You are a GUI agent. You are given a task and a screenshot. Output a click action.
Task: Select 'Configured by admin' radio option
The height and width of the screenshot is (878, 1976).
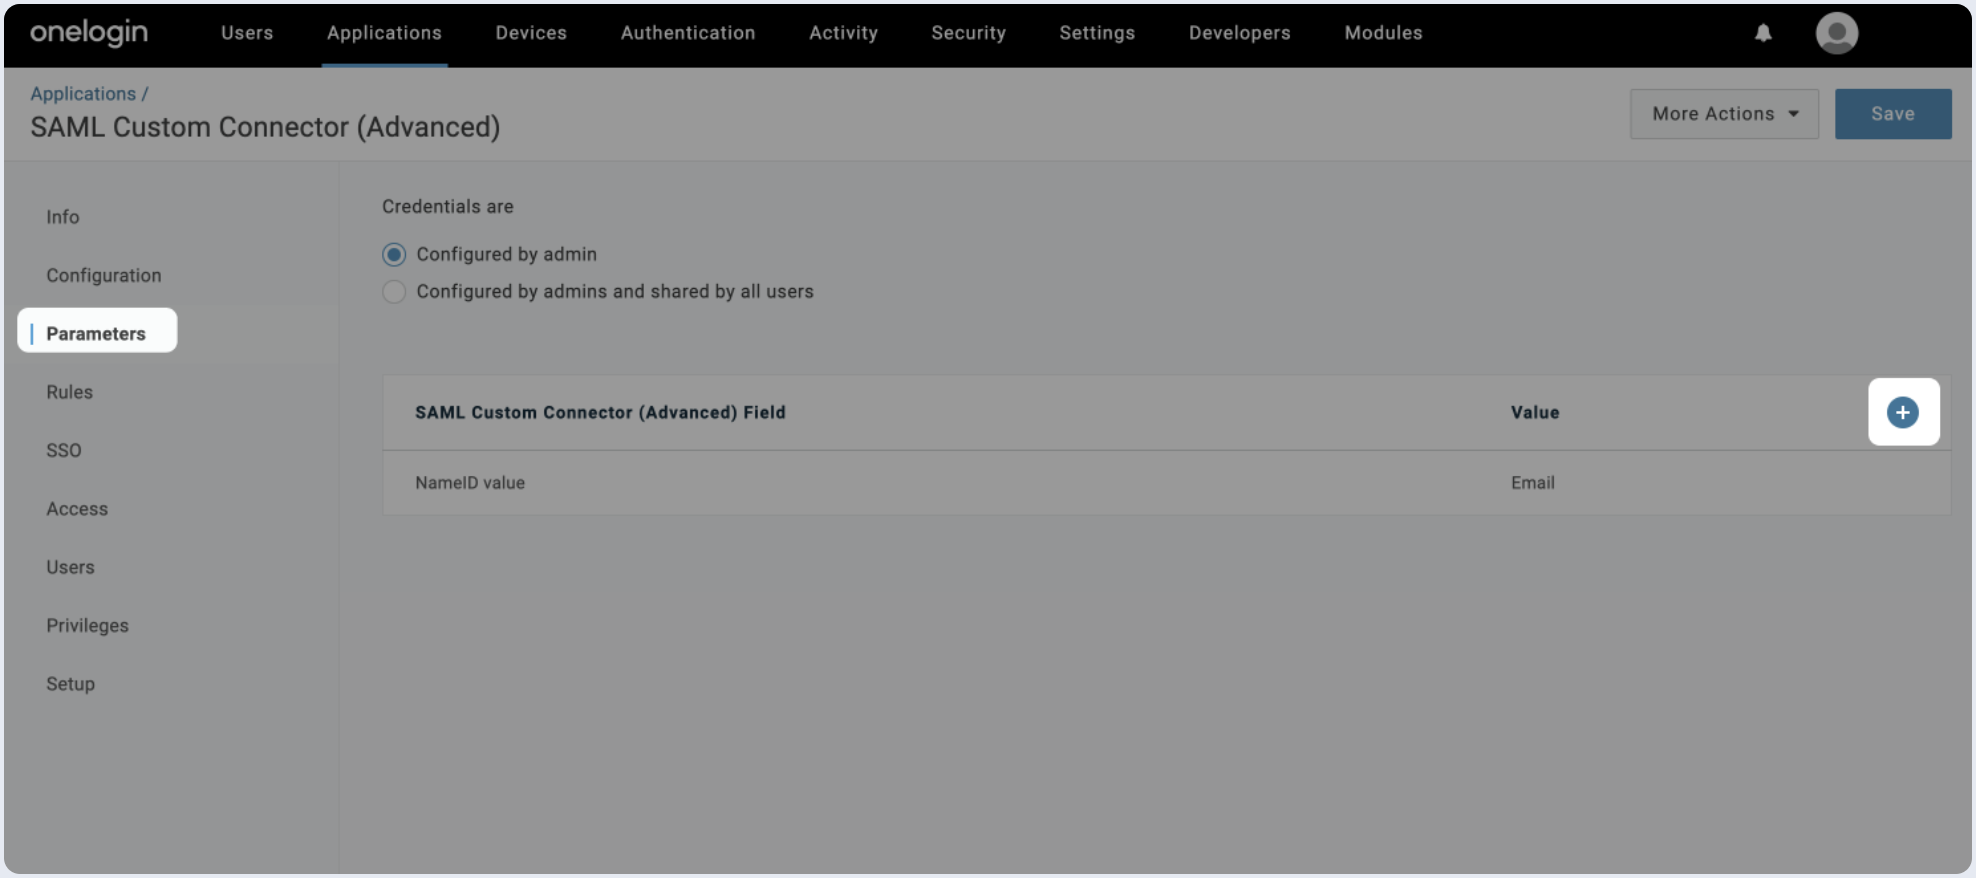click(394, 255)
